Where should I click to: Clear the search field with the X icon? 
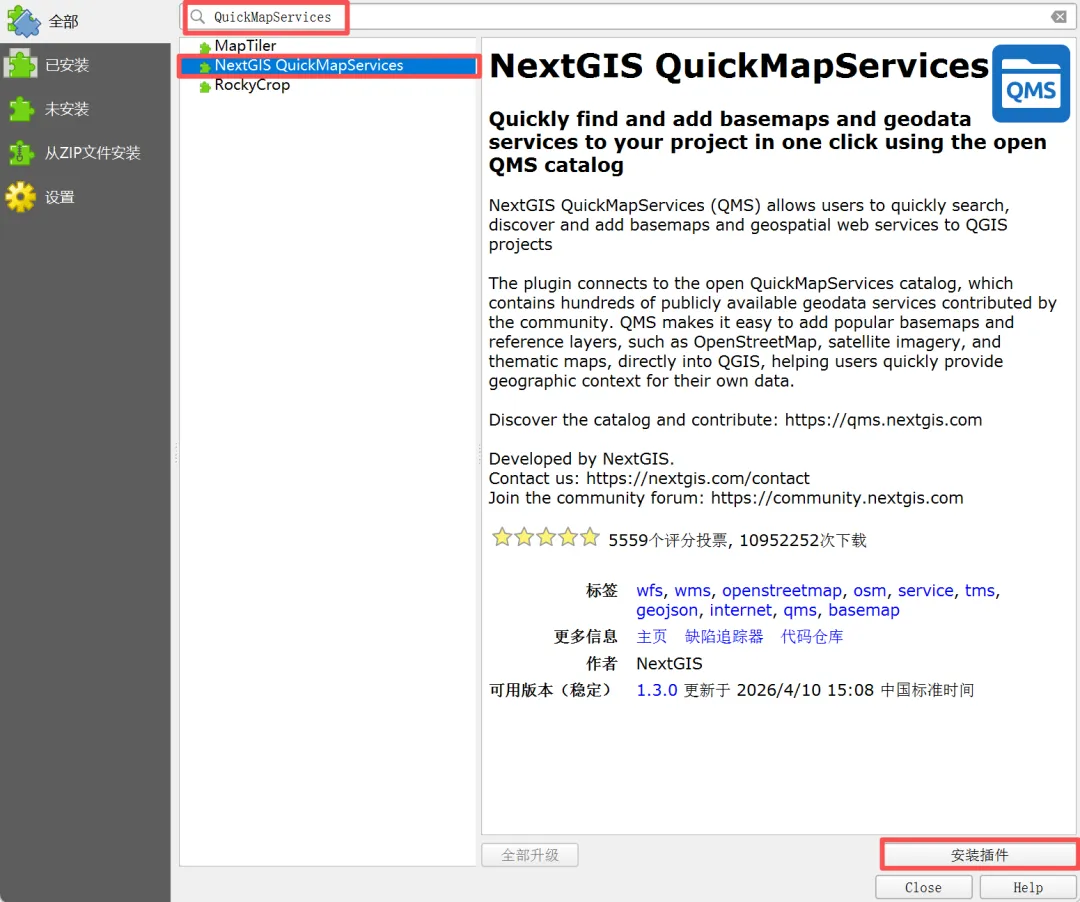[1059, 17]
